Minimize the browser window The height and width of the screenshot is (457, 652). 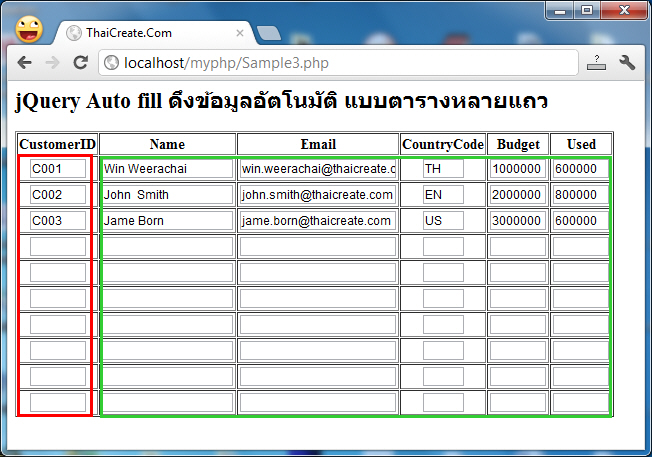point(560,11)
